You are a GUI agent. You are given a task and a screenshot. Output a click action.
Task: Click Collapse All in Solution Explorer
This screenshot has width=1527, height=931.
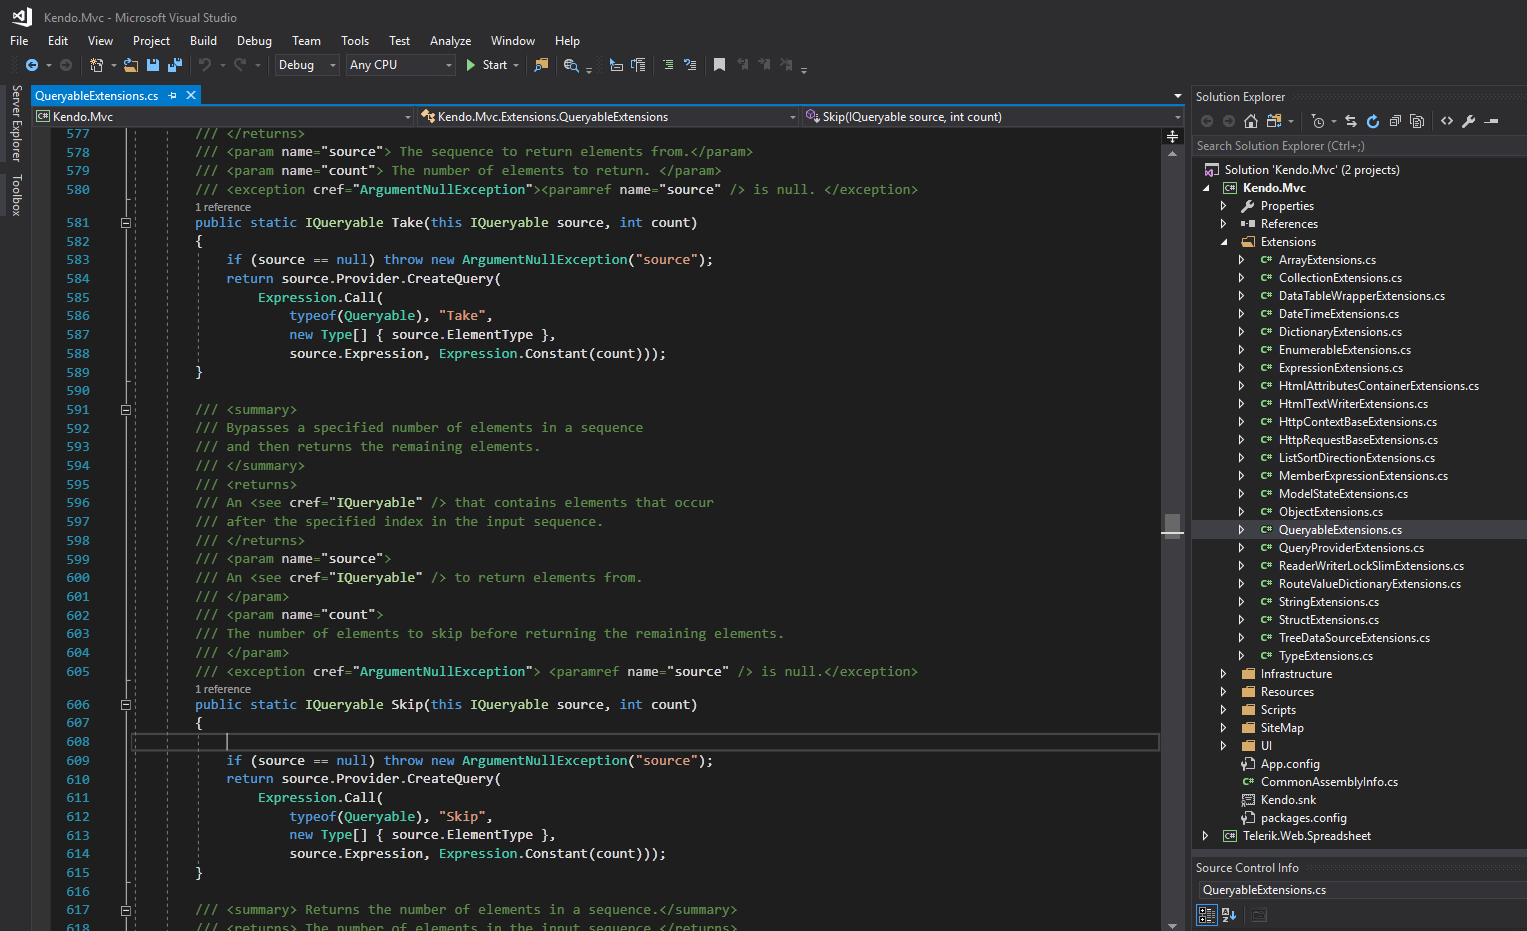coord(1395,121)
